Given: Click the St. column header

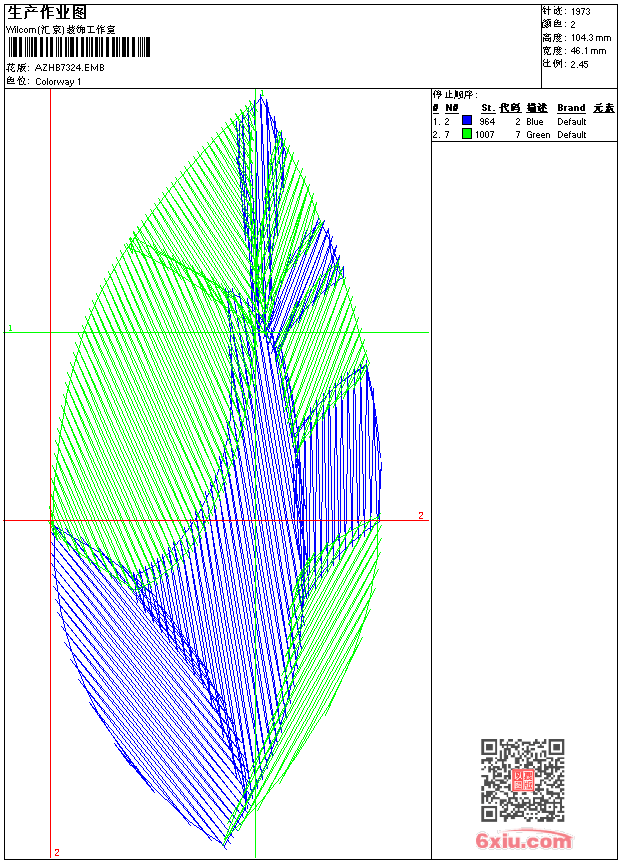Looking at the screenshot, I should coord(488,108).
